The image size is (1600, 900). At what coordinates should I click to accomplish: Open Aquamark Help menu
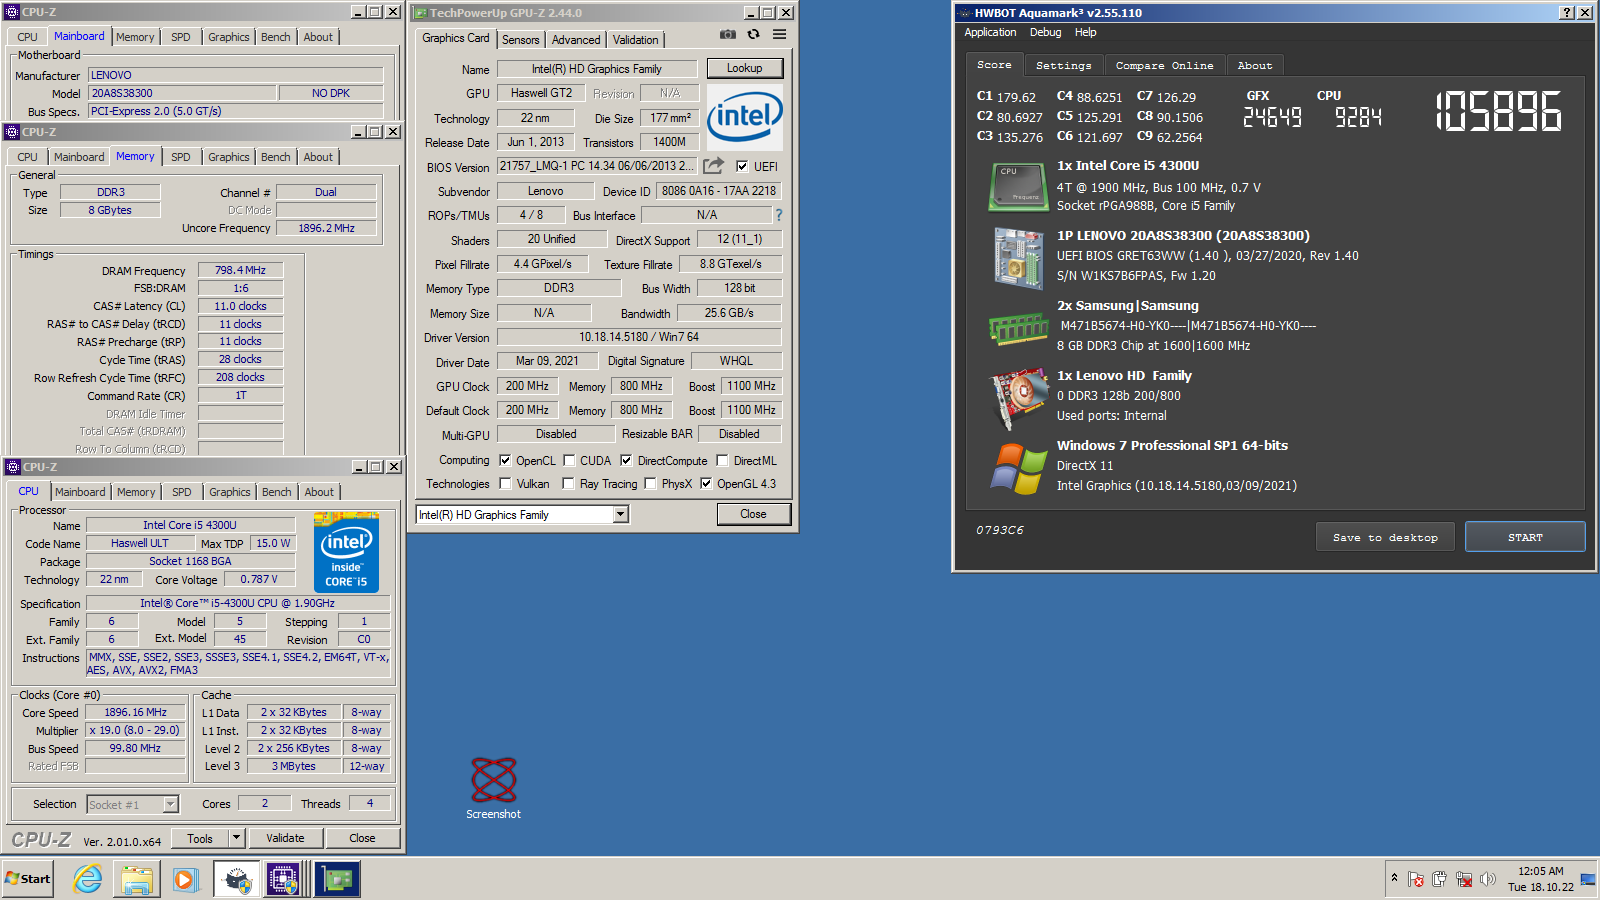click(1085, 32)
